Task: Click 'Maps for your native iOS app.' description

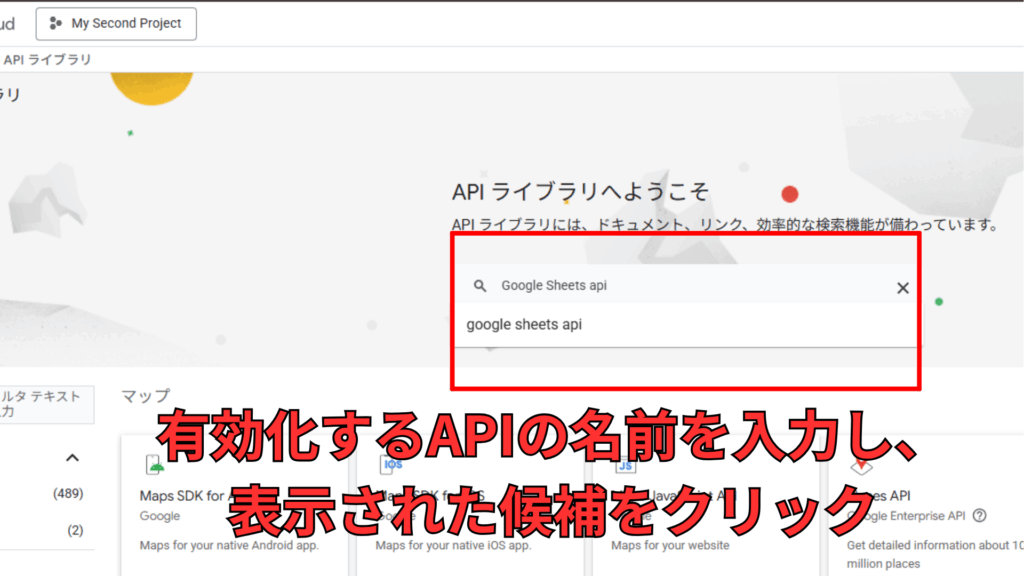Action: tap(453, 545)
